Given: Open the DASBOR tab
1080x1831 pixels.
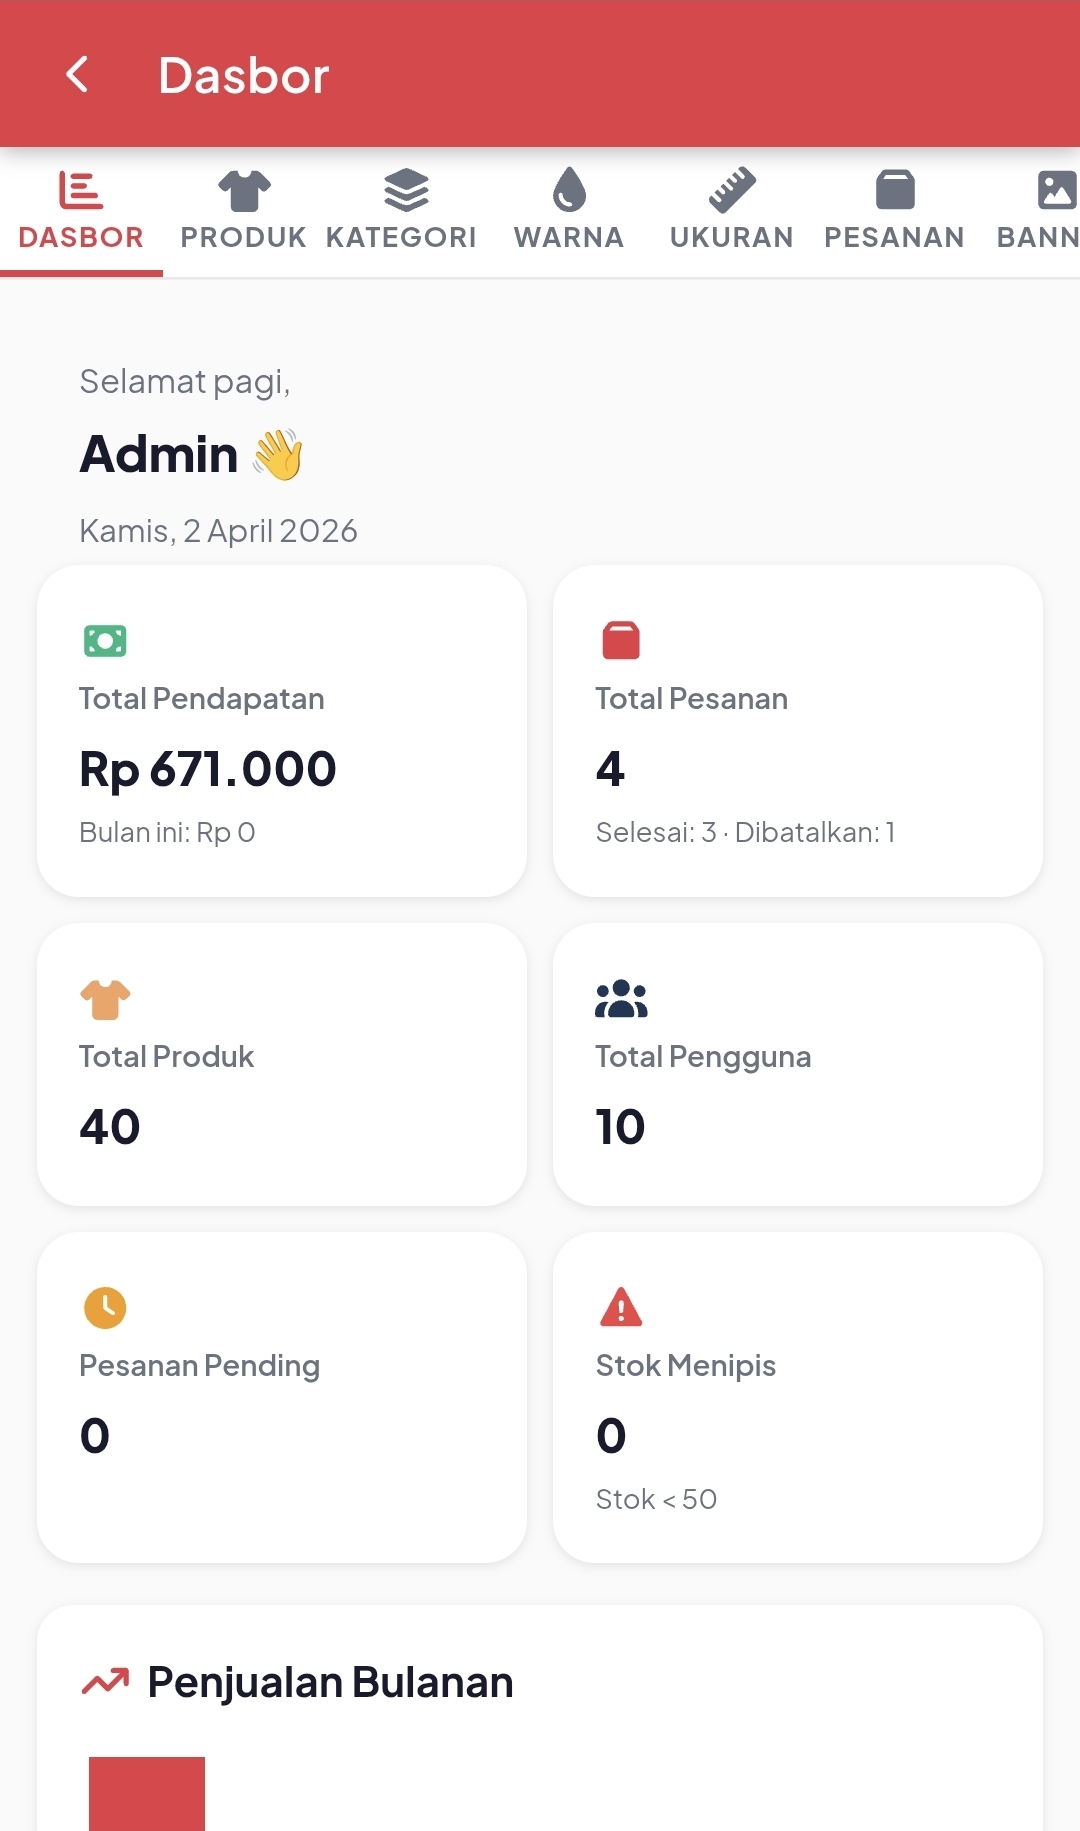Looking at the screenshot, I should point(80,210).
